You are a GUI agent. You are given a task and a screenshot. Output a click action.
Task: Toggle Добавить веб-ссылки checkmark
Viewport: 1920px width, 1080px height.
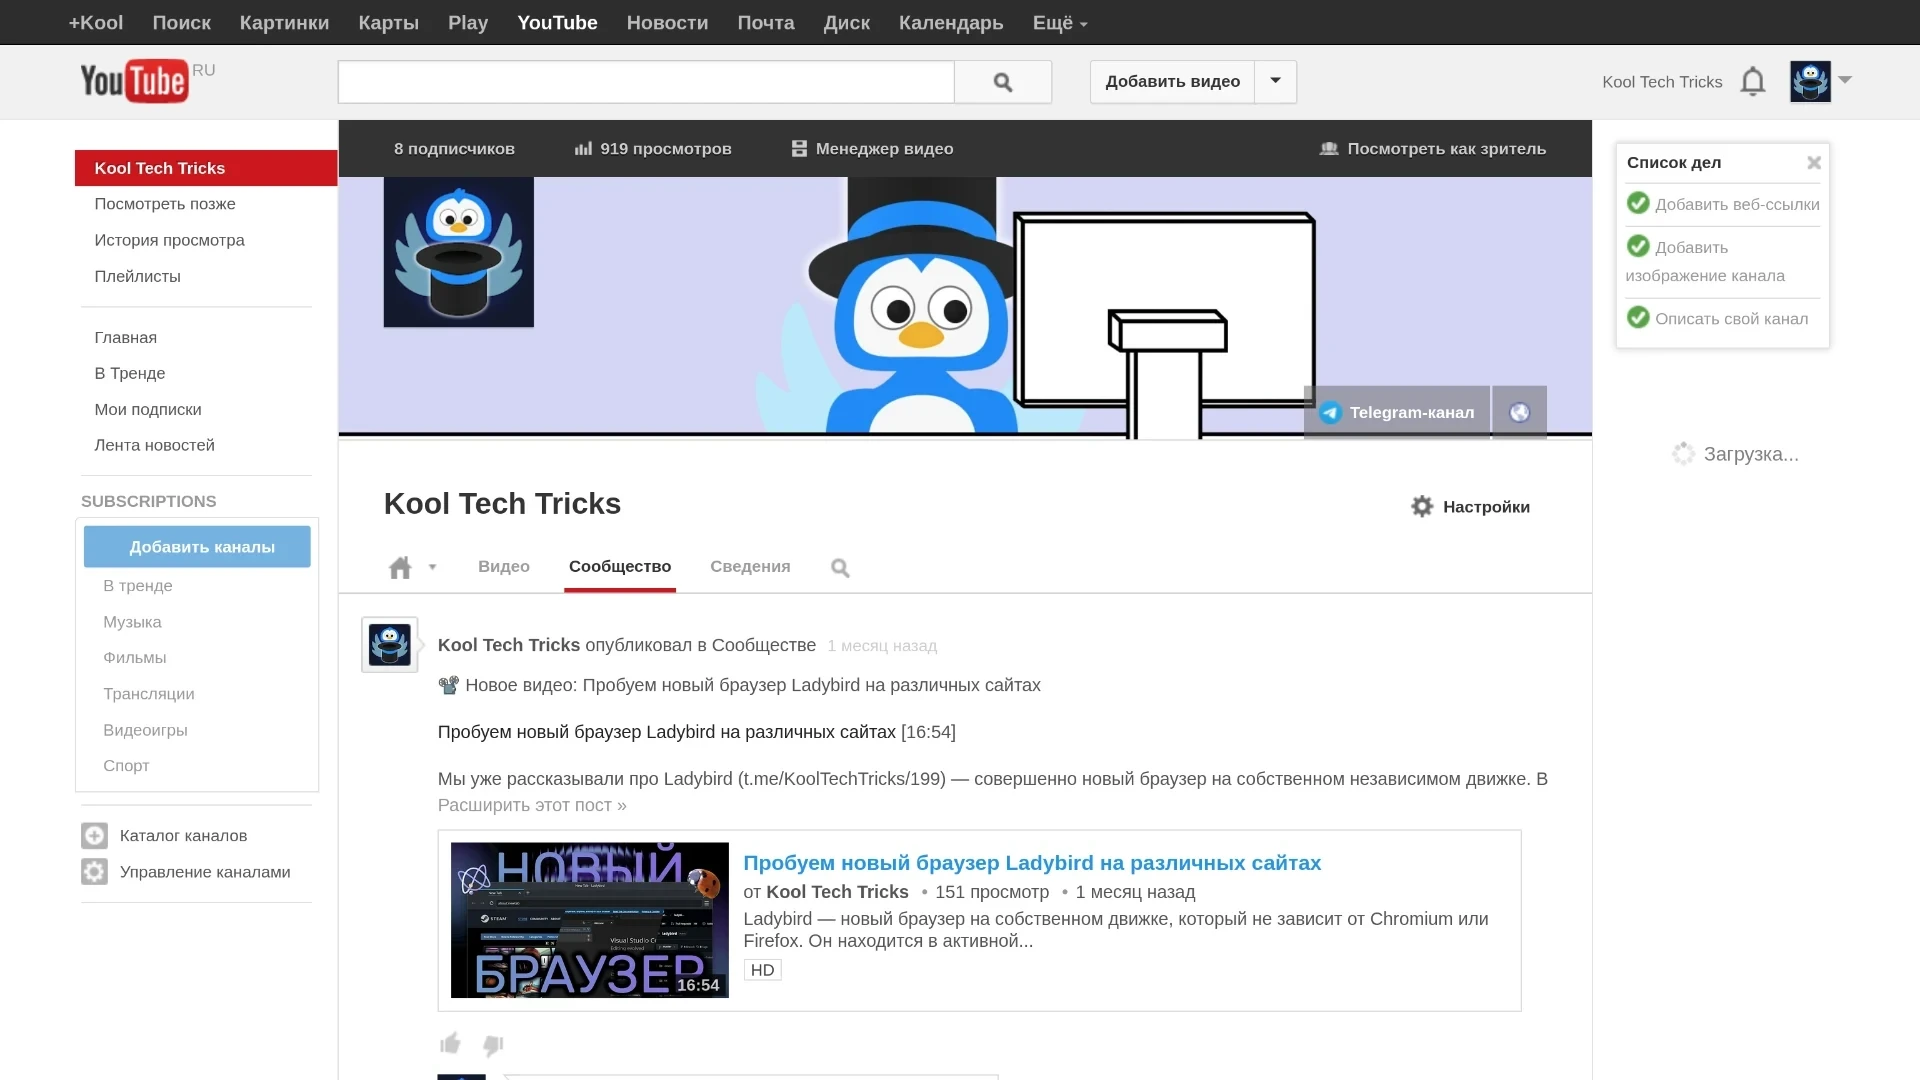[x=1638, y=203]
